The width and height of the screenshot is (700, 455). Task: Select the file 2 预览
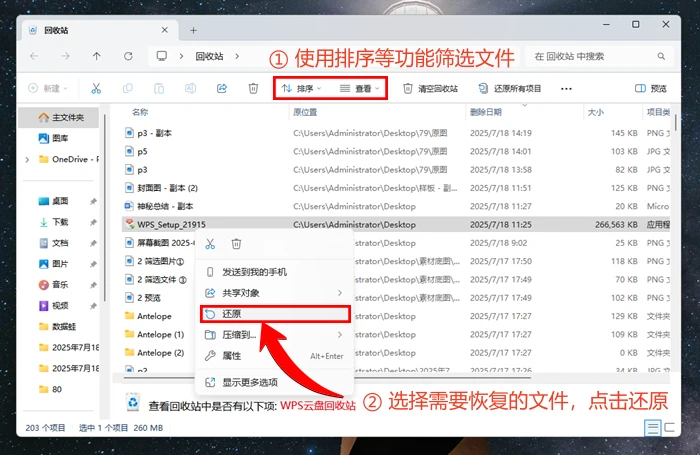149,298
